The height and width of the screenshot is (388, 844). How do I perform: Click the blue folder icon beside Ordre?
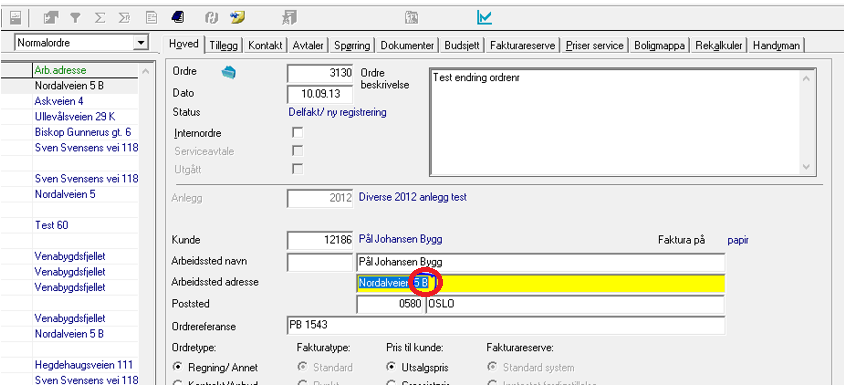tap(229, 73)
